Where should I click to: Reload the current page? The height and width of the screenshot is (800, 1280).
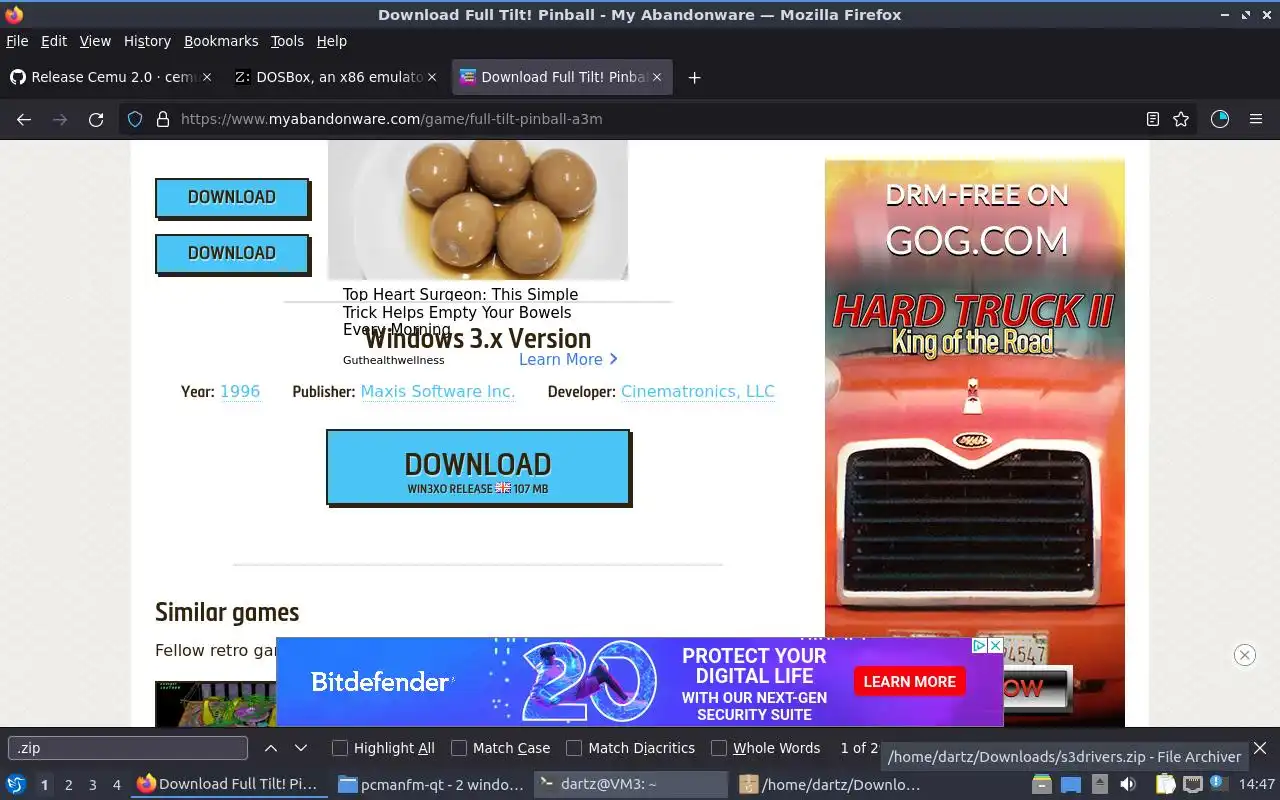pos(96,119)
